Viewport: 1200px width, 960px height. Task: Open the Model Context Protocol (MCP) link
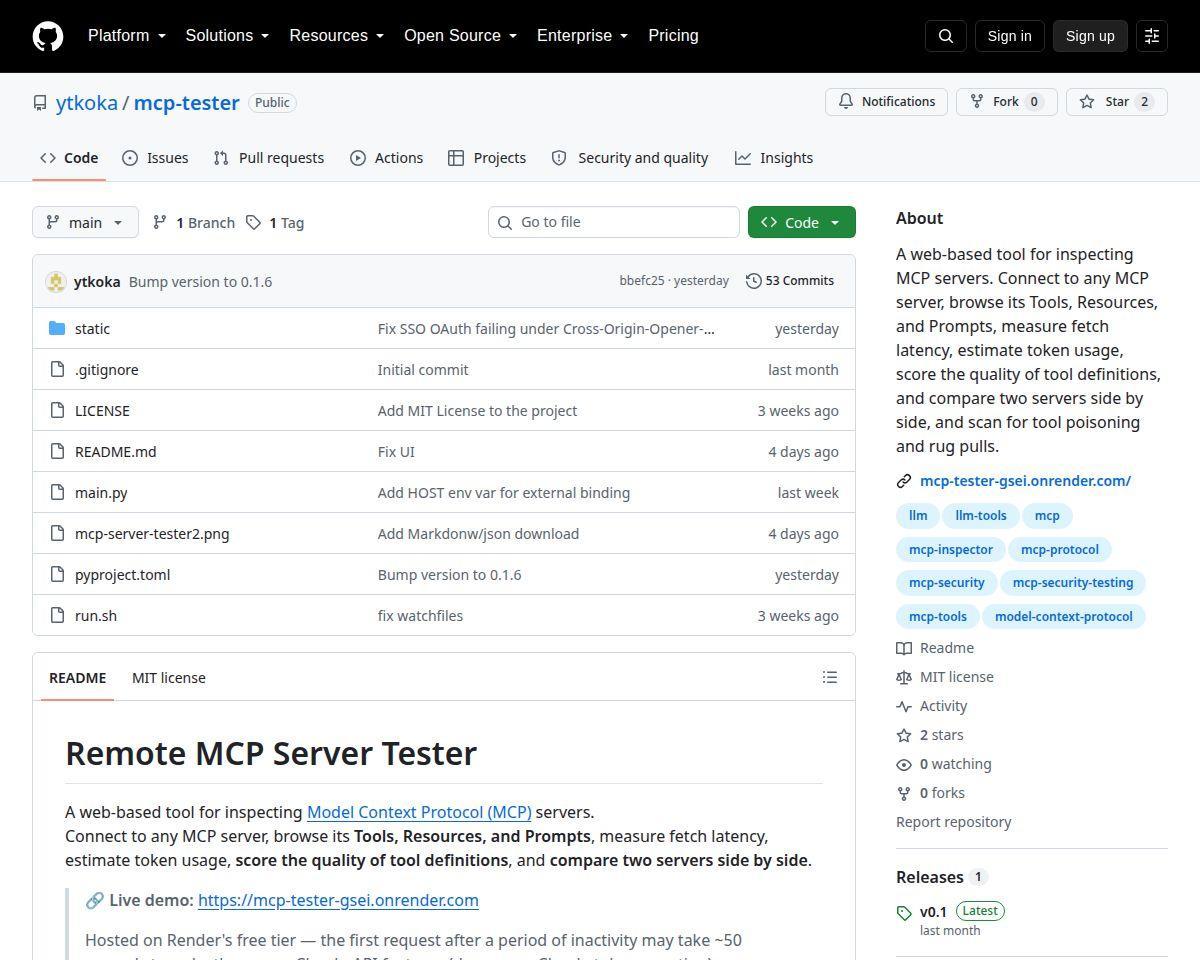tap(419, 813)
